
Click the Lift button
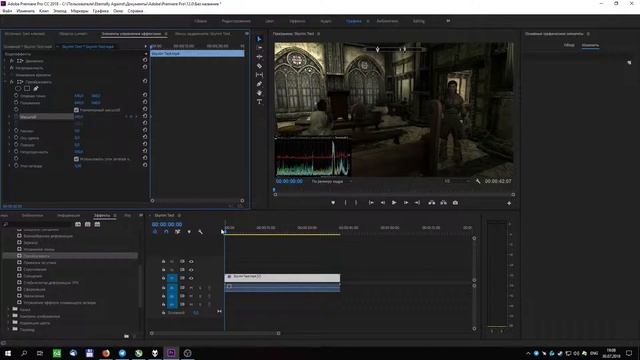pos(431,202)
